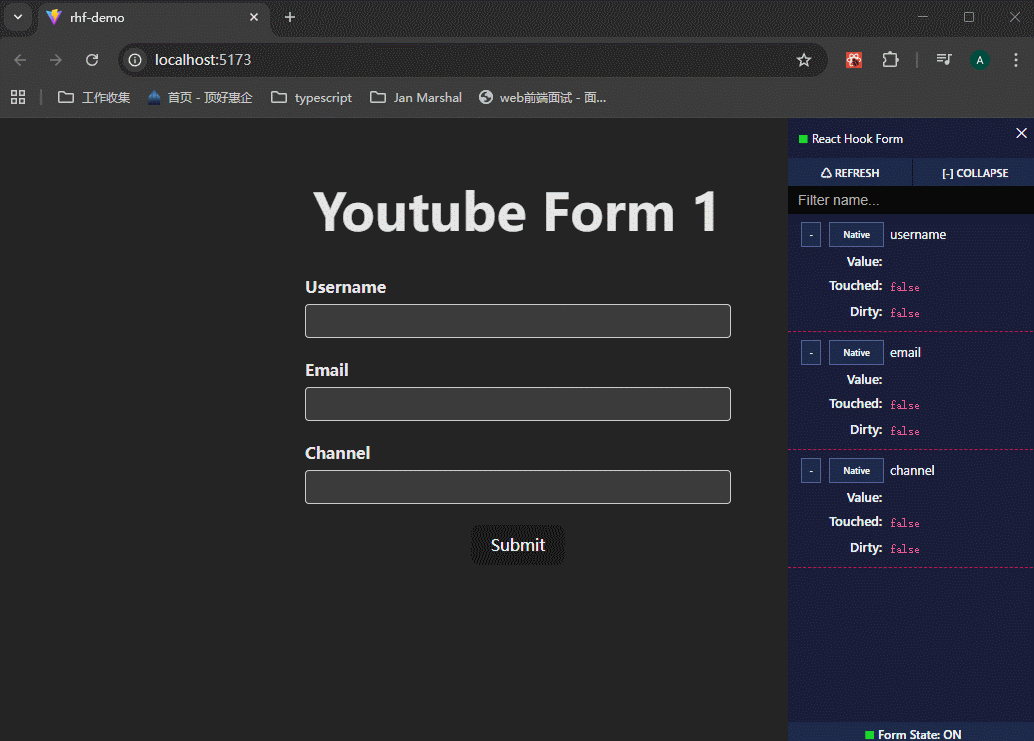
Task: Click the Native button for email
Action: 856,353
